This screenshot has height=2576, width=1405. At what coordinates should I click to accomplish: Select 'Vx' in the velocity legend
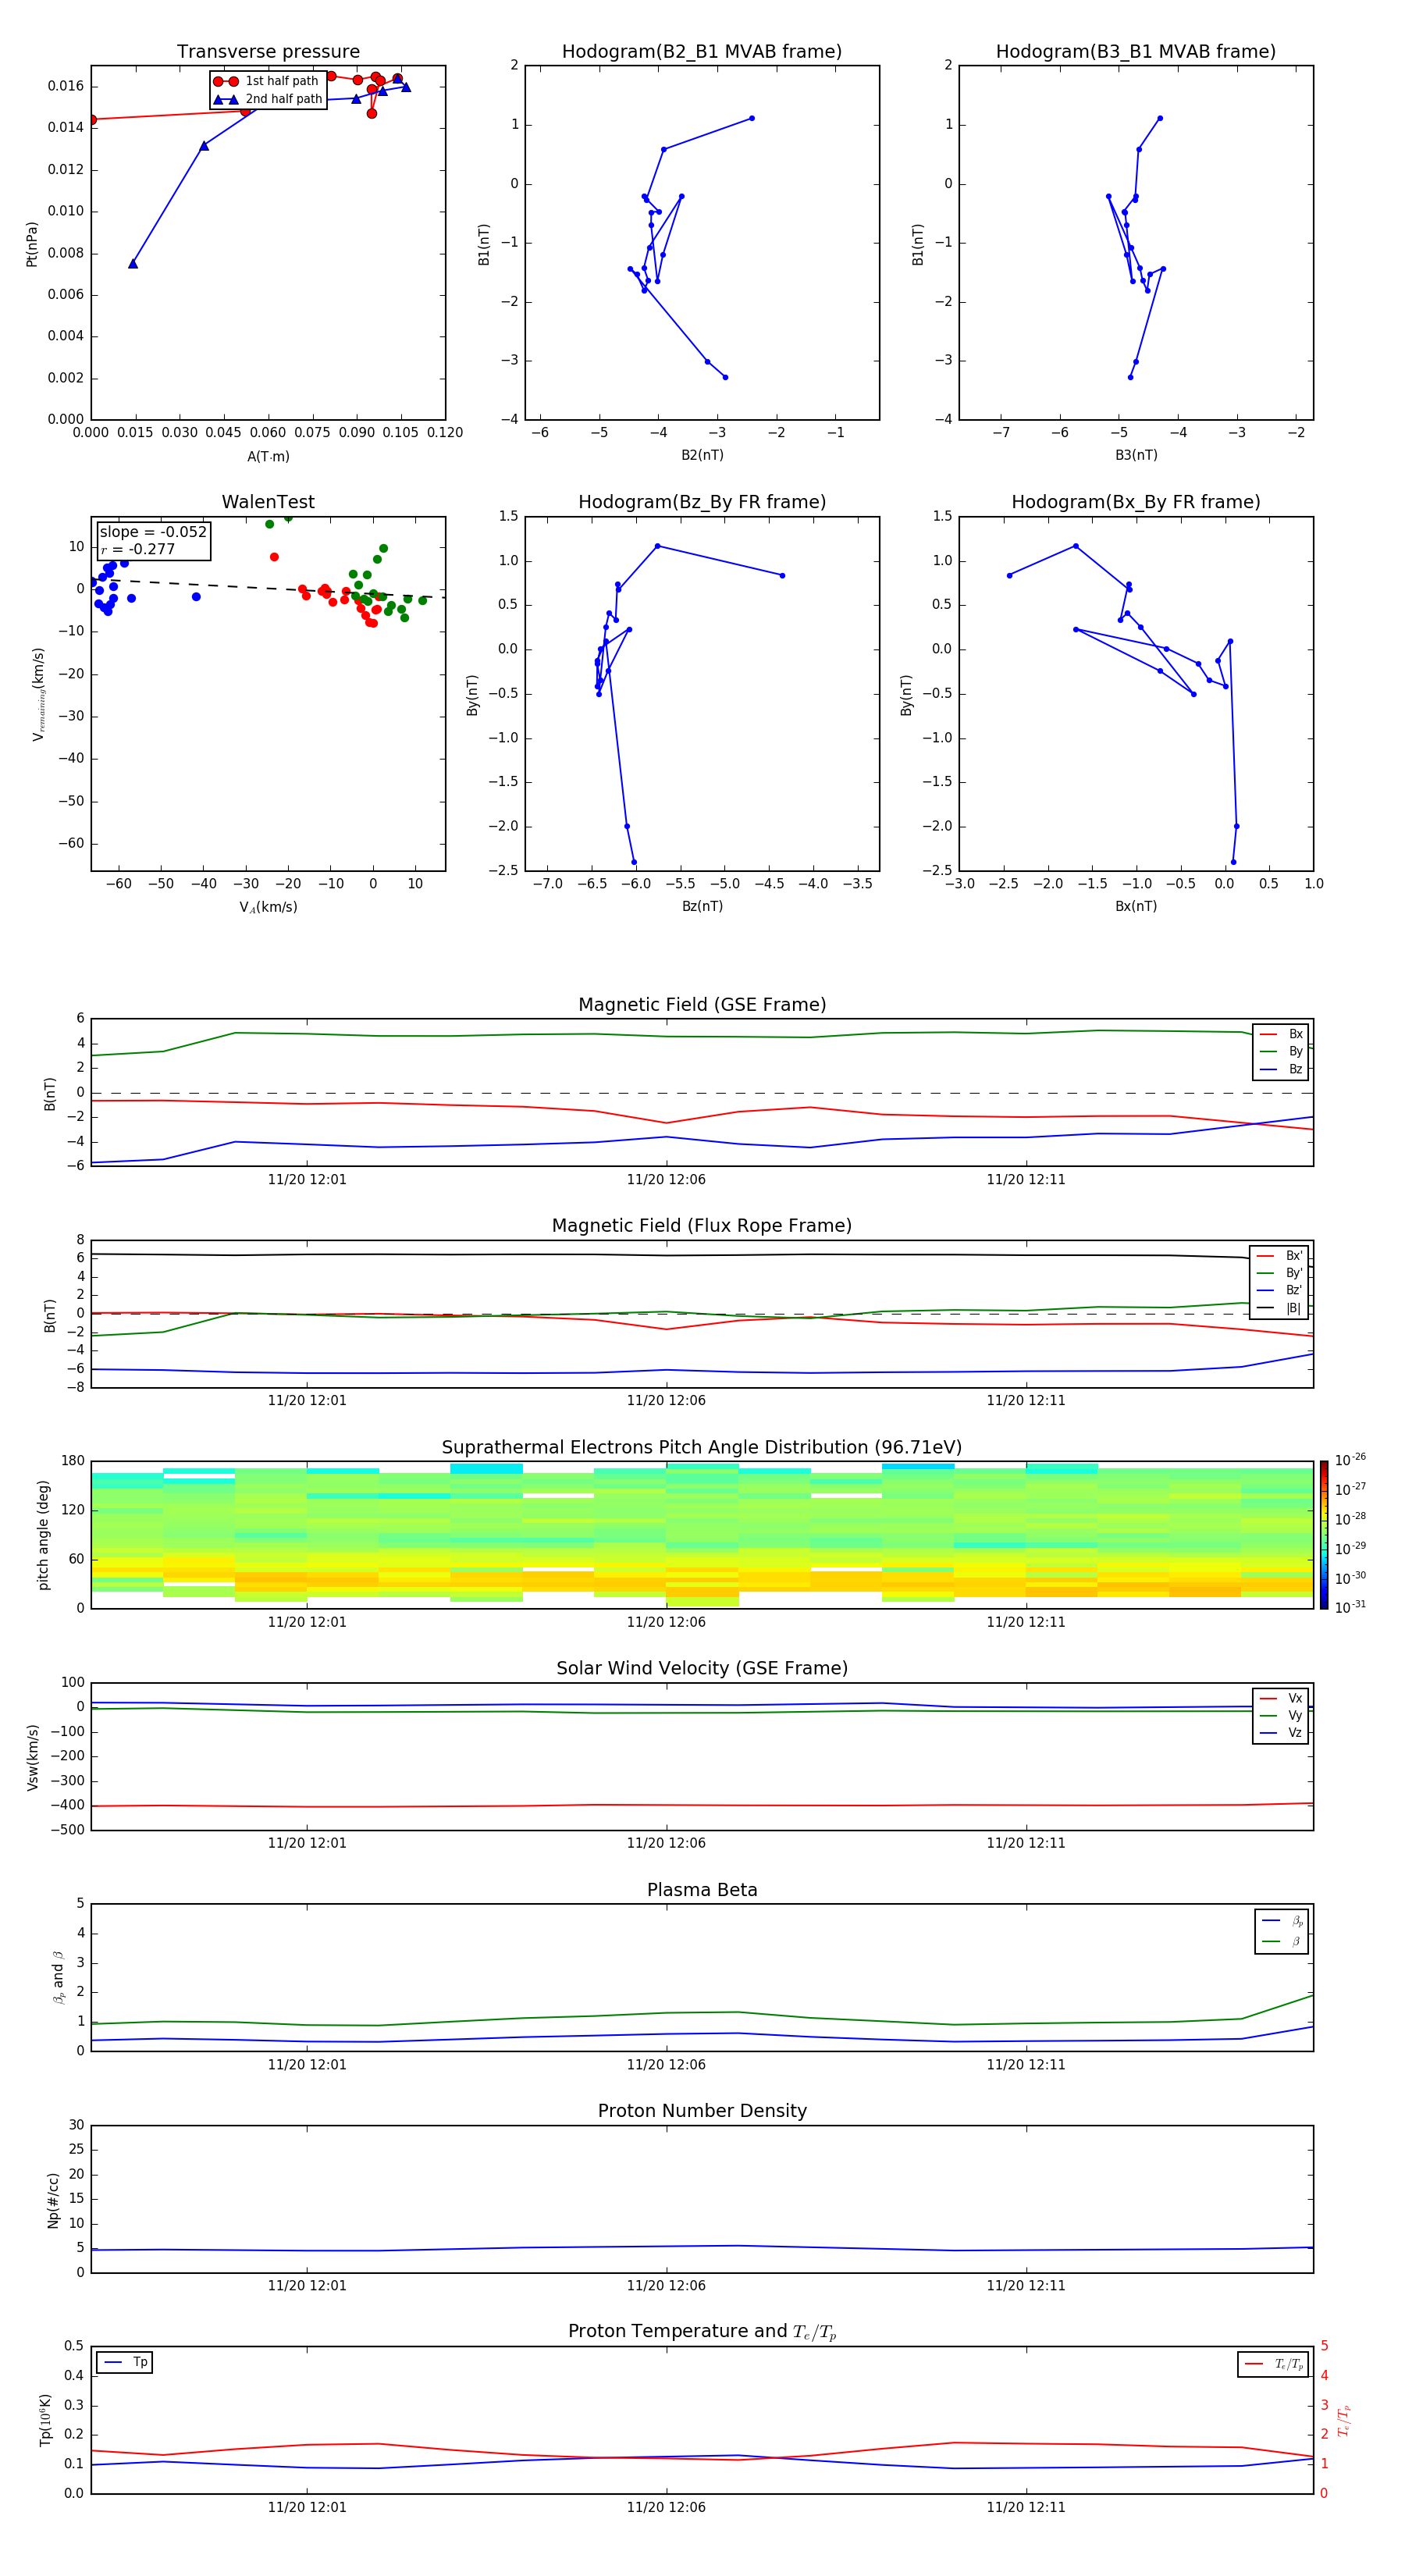[x=1281, y=1698]
